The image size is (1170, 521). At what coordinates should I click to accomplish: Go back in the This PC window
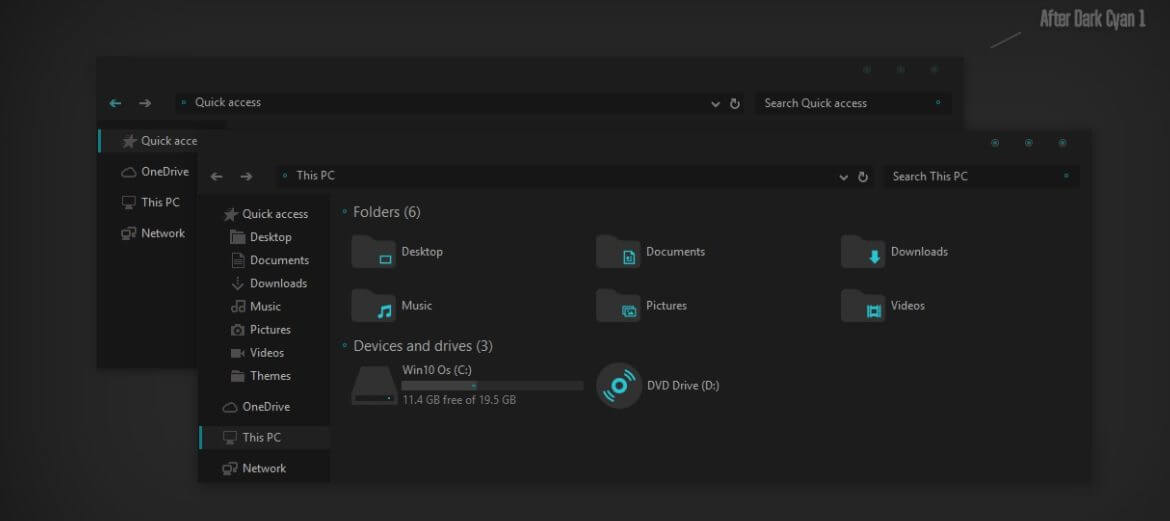(x=216, y=177)
